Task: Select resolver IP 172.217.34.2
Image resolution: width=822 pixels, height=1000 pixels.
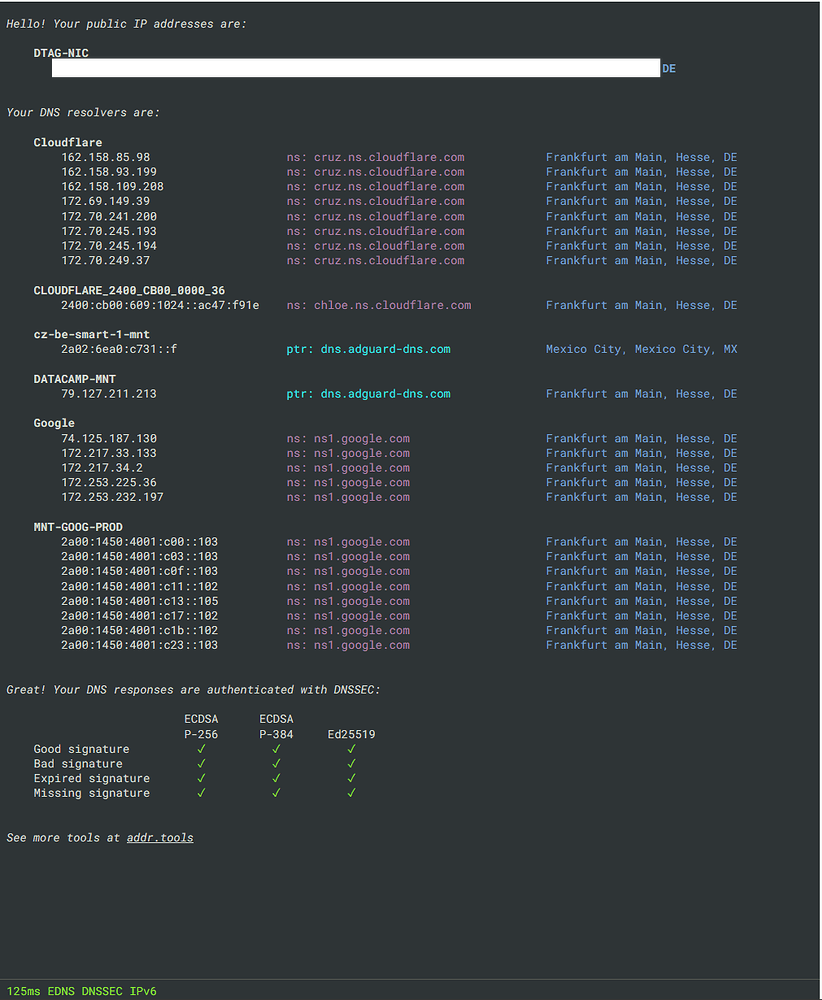Action: (x=102, y=467)
